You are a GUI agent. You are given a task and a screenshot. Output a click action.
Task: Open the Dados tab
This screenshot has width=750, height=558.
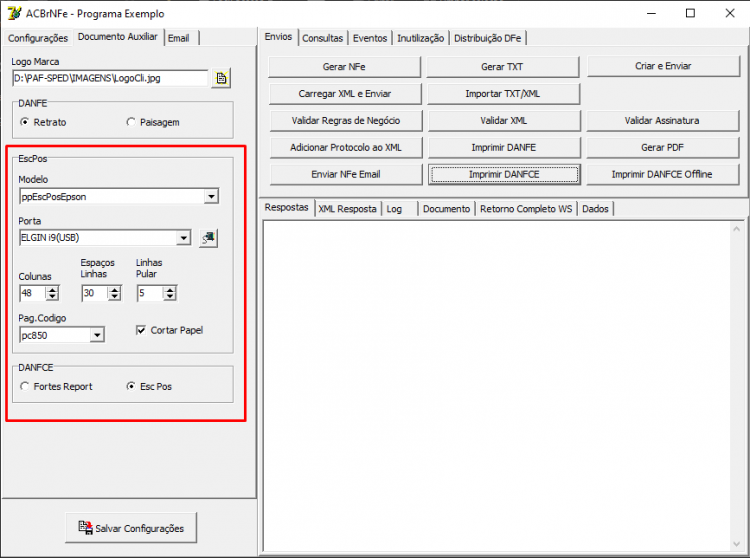(x=595, y=209)
